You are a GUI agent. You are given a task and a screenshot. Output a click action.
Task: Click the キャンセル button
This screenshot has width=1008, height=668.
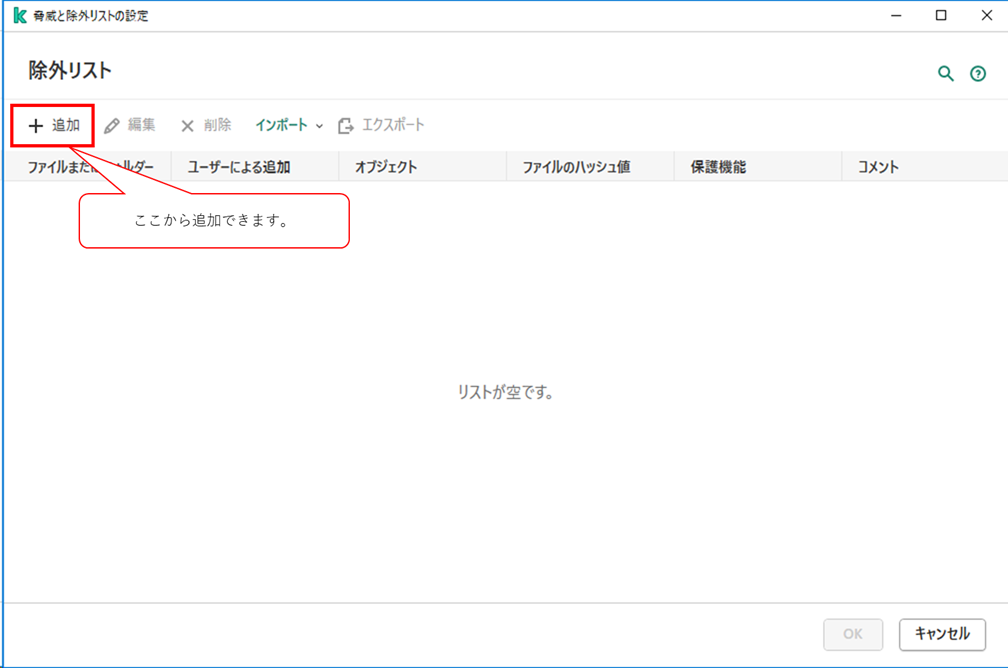click(x=942, y=634)
